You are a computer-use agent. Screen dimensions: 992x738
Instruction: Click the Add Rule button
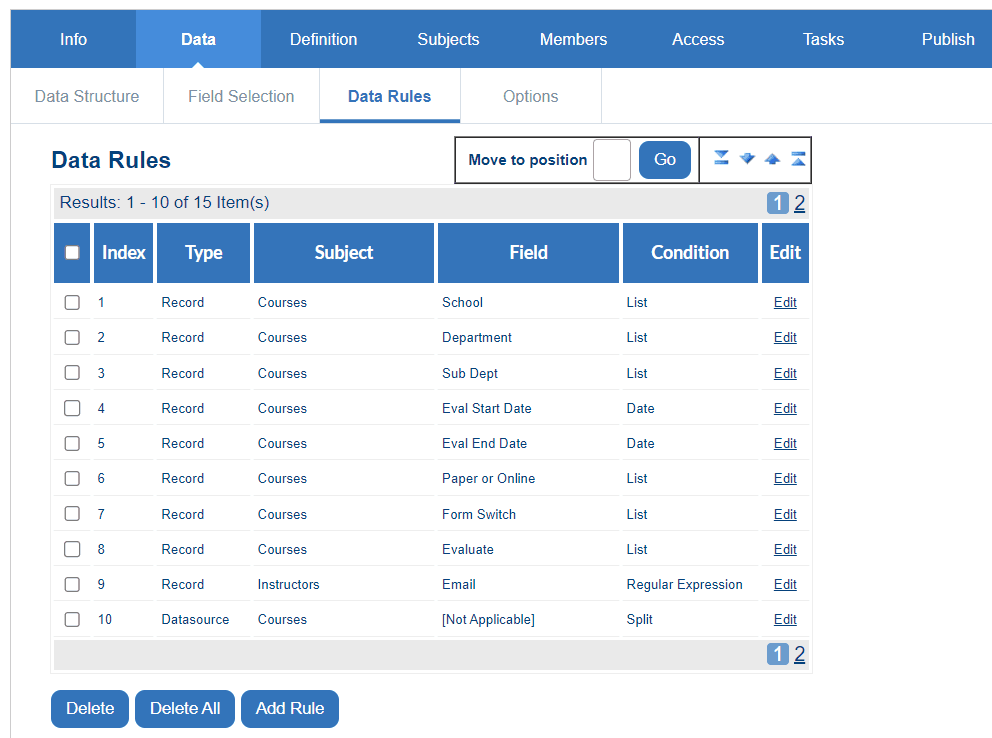[x=290, y=708]
